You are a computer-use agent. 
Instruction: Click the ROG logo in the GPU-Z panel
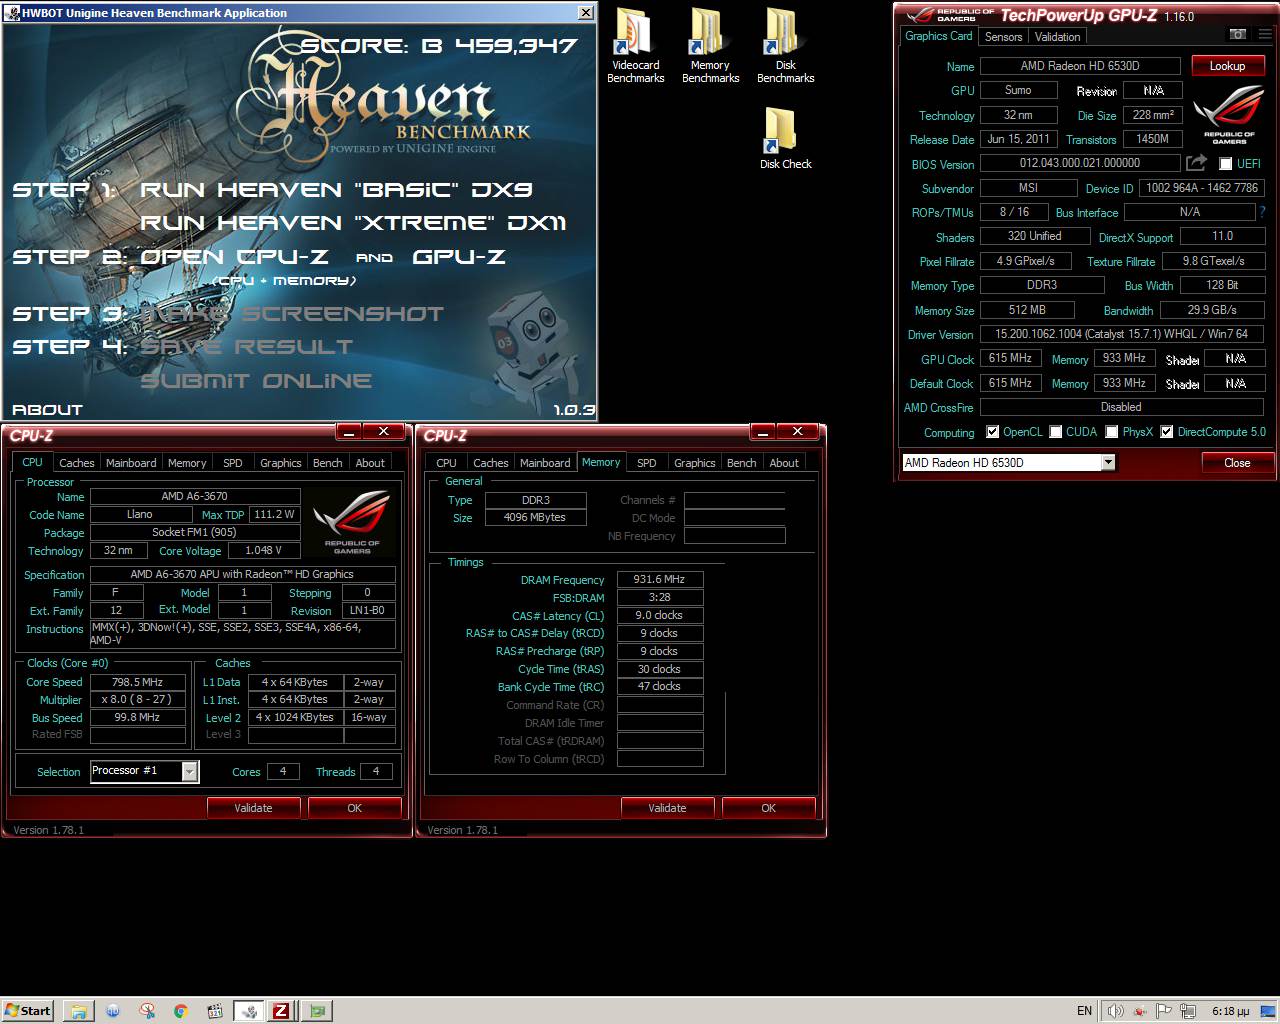click(1229, 113)
